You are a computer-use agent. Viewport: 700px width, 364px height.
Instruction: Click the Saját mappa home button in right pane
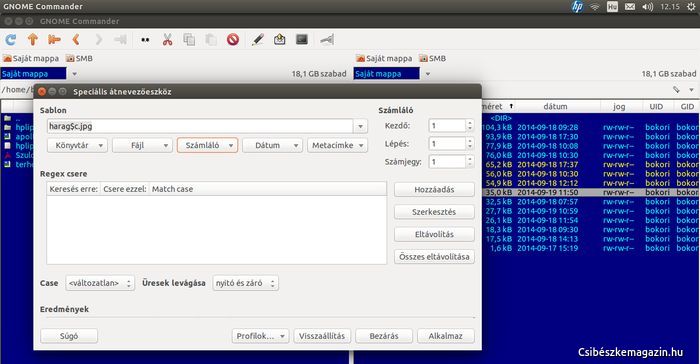(384, 59)
